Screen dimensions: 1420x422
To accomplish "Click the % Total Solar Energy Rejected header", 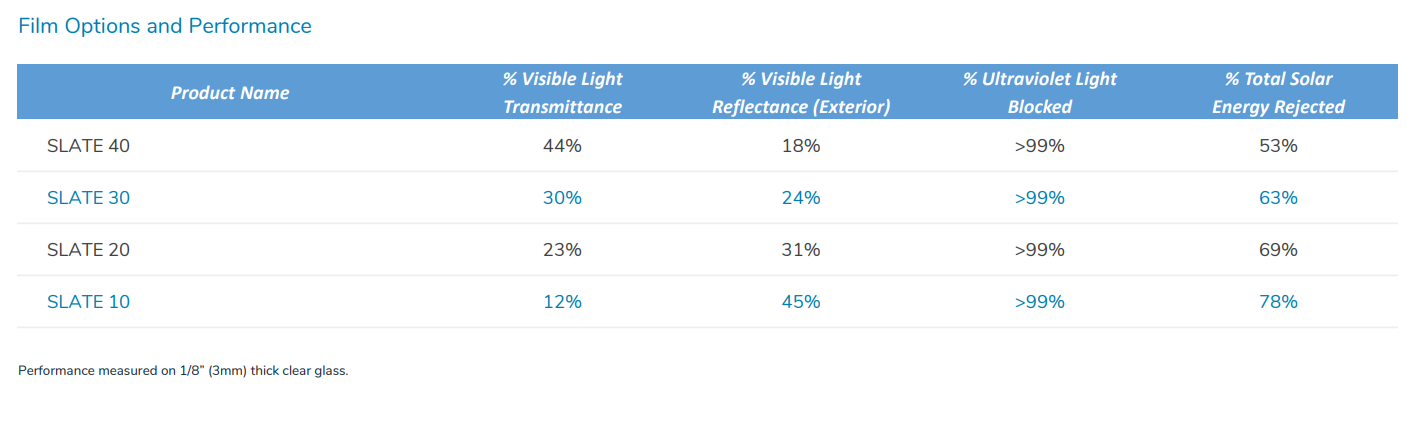I will [1278, 93].
